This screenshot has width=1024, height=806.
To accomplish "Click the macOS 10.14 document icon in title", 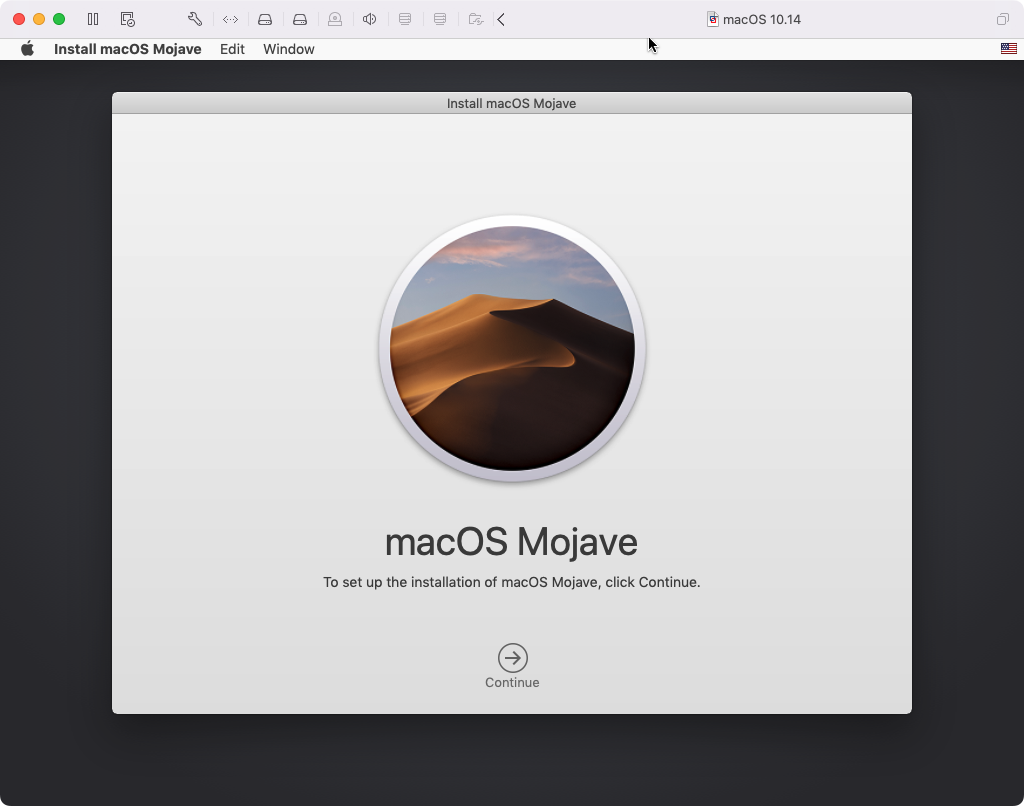I will pyautogui.click(x=712, y=19).
